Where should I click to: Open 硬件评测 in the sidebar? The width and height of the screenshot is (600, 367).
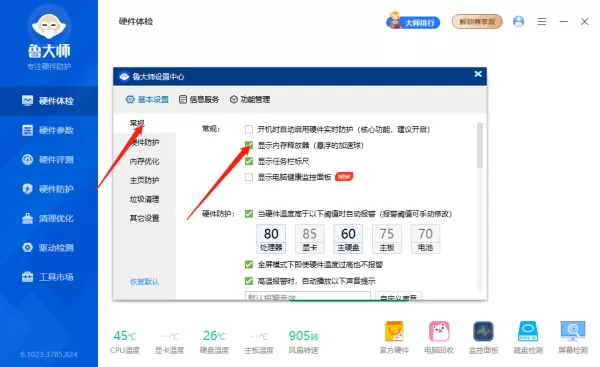49,160
